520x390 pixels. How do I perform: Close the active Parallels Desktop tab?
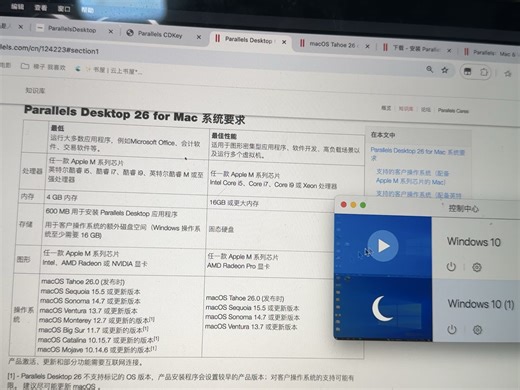[x=284, y=42]
